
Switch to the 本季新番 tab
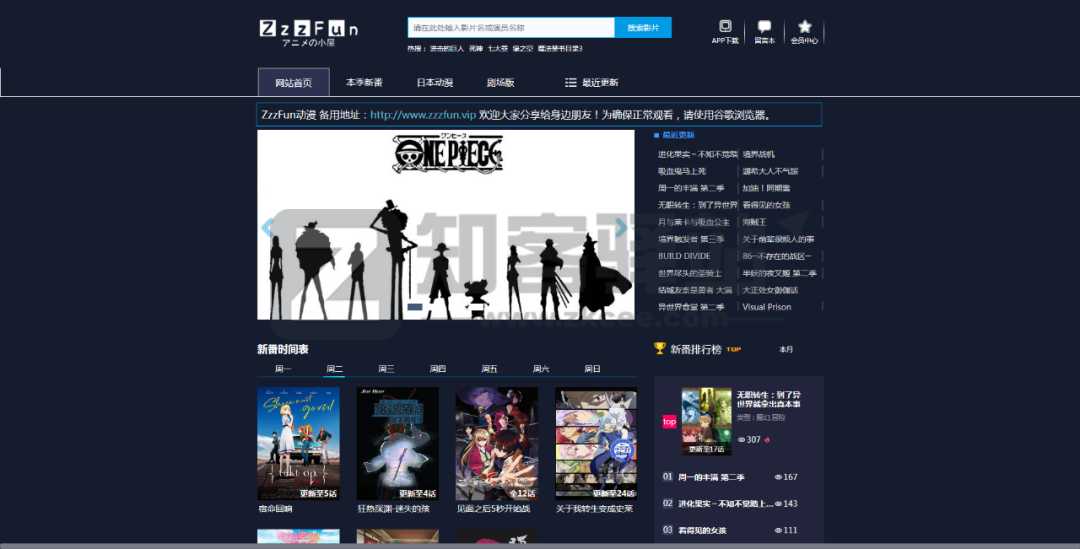364,83
